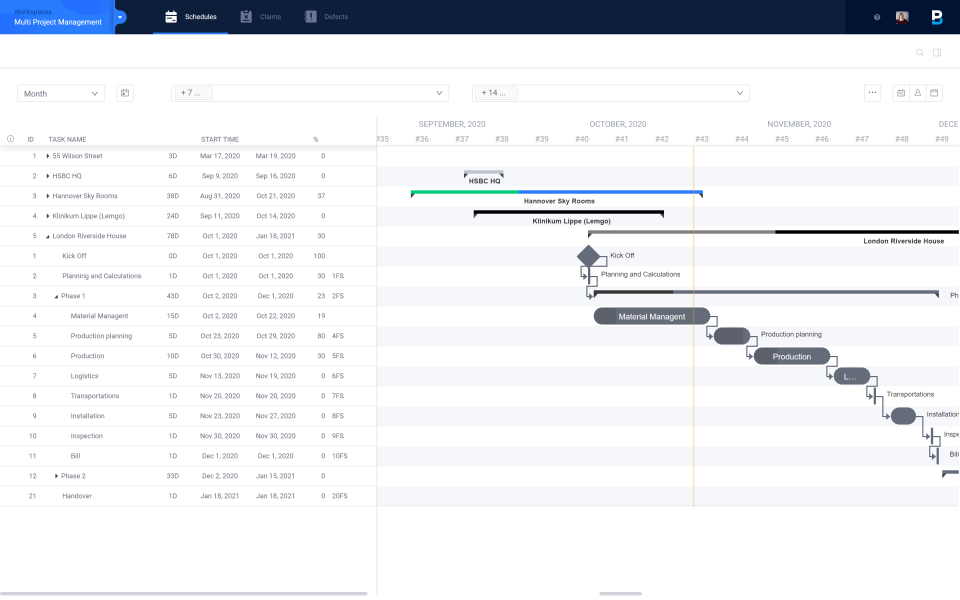Click the resources person icon in the toolbar
Viewport: 960px width, 600px height.
pos(916,92)
